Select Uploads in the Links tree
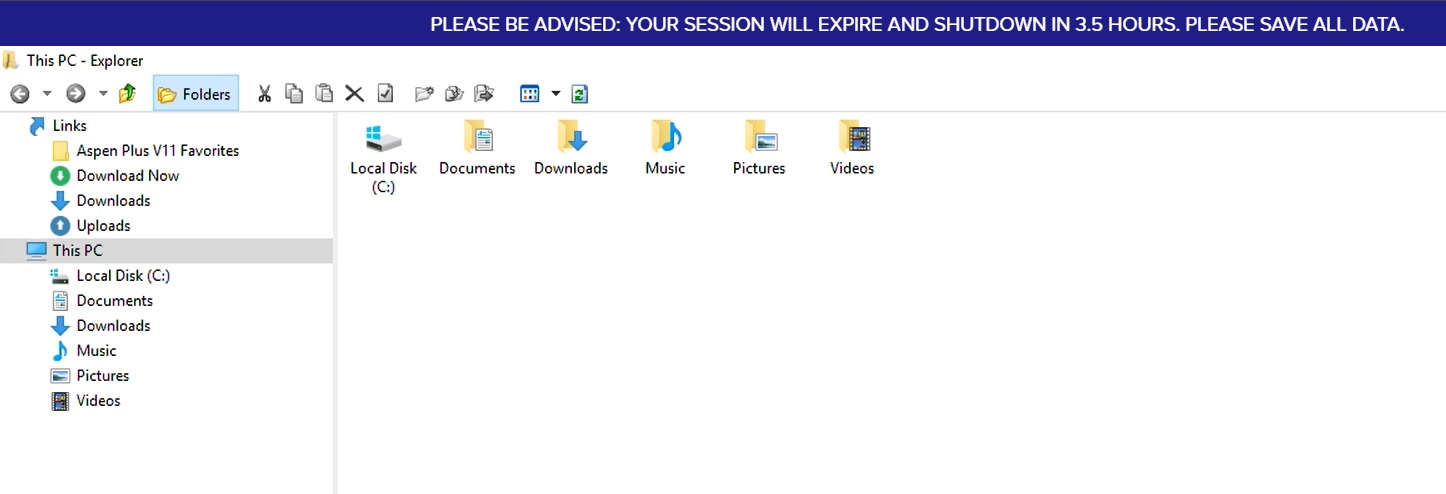1446x494 pixels. pyautogui.click(x=103, y=226)
